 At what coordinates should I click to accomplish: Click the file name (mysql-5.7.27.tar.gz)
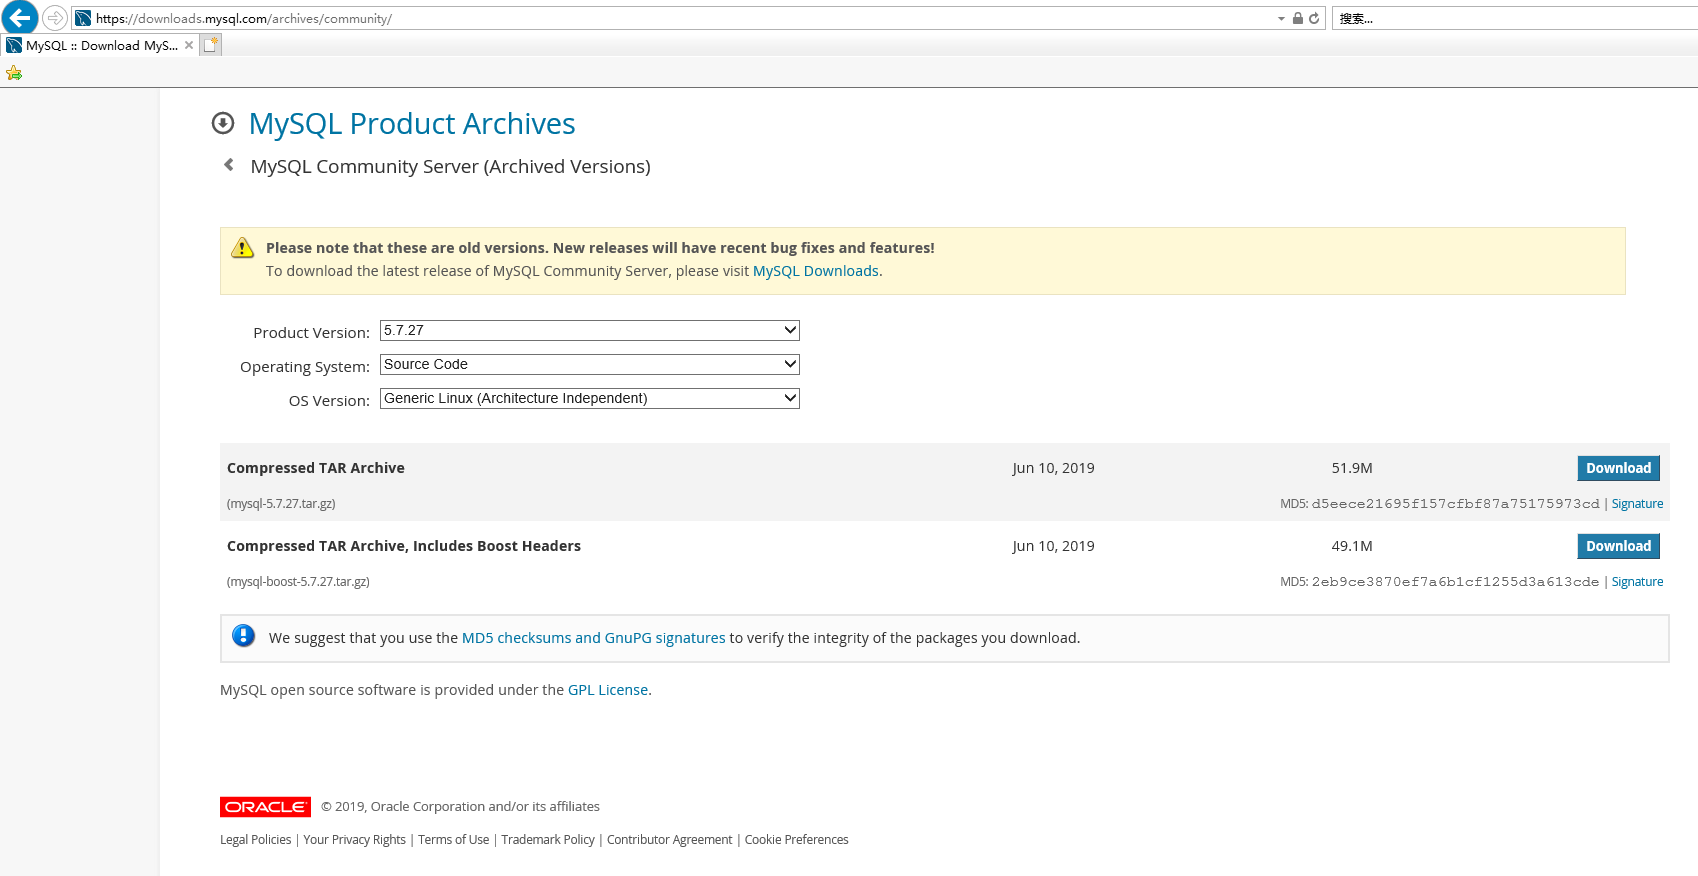click(281, 504)
